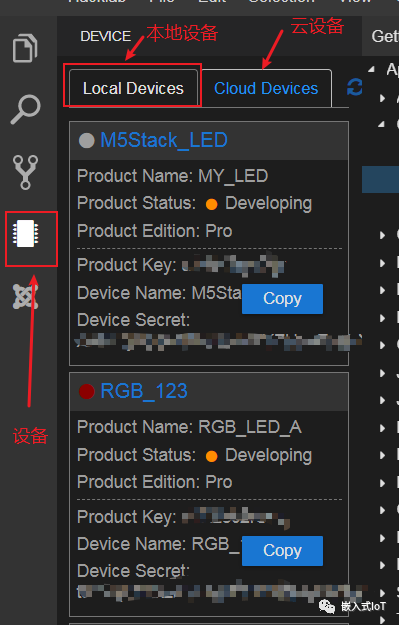Copy the RGB_123 device credentials
Image resolution: width=399 pixels, height=625 pixels.
282,550
